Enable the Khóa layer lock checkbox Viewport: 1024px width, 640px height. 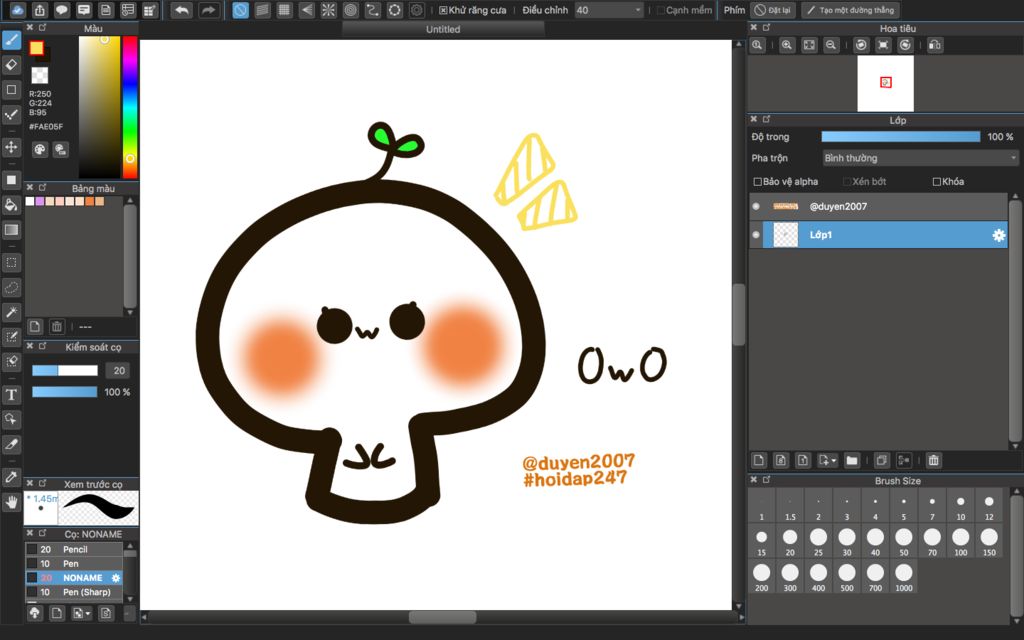pyautogui.click(x=936, y=182)
